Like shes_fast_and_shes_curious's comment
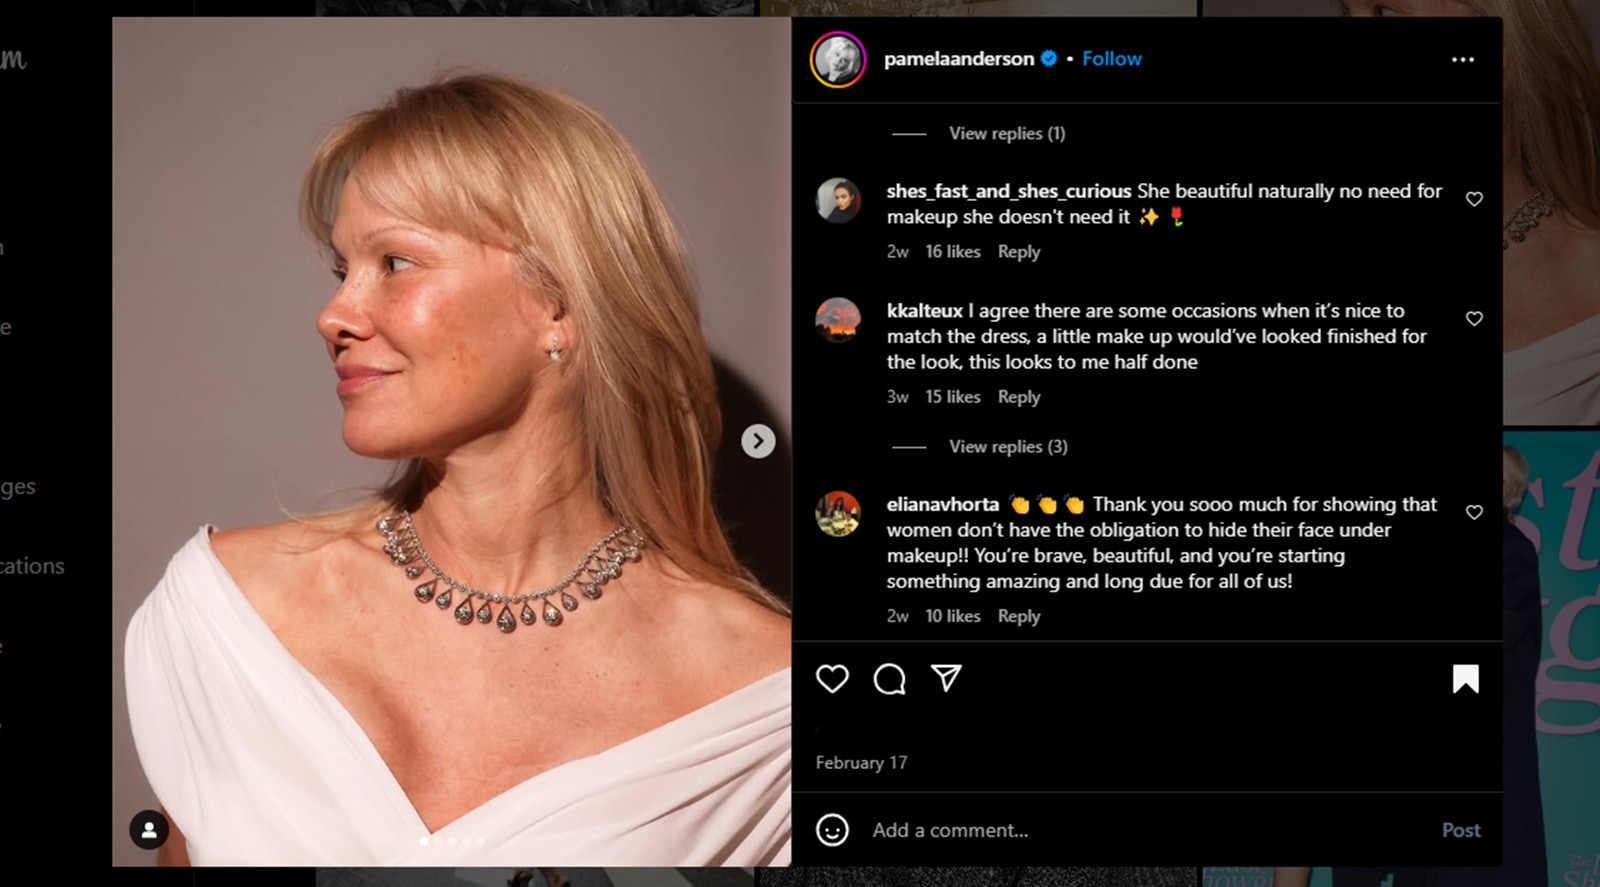1600x887 pixels. 1474,199
